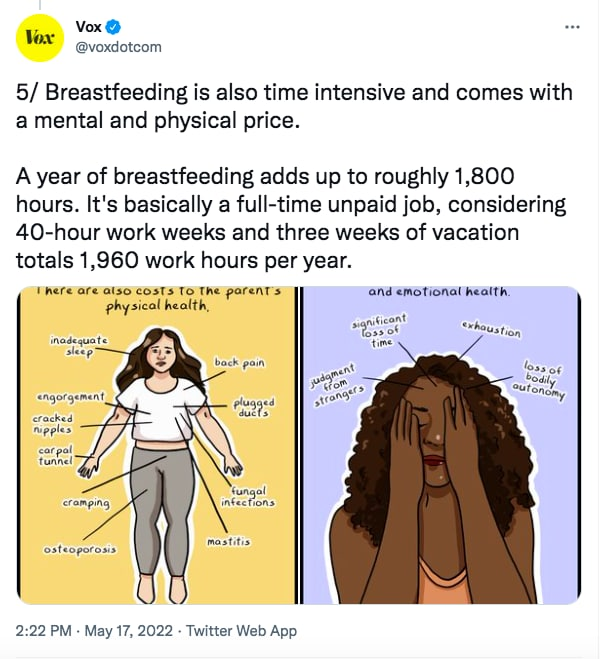The height and width of the screenshot is (659, 600).
Task: Open the tweet's more options menu
Action: [572, 27]
